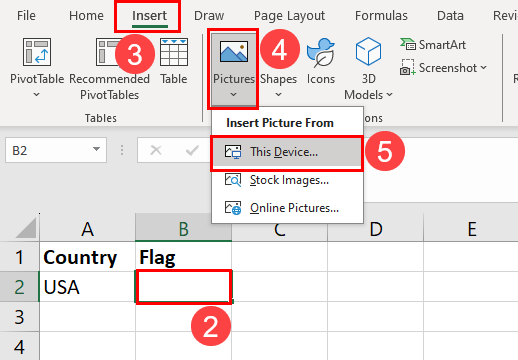Expand the Name Box dropdown arrow

pyautogui.click(x=96, y=149)
